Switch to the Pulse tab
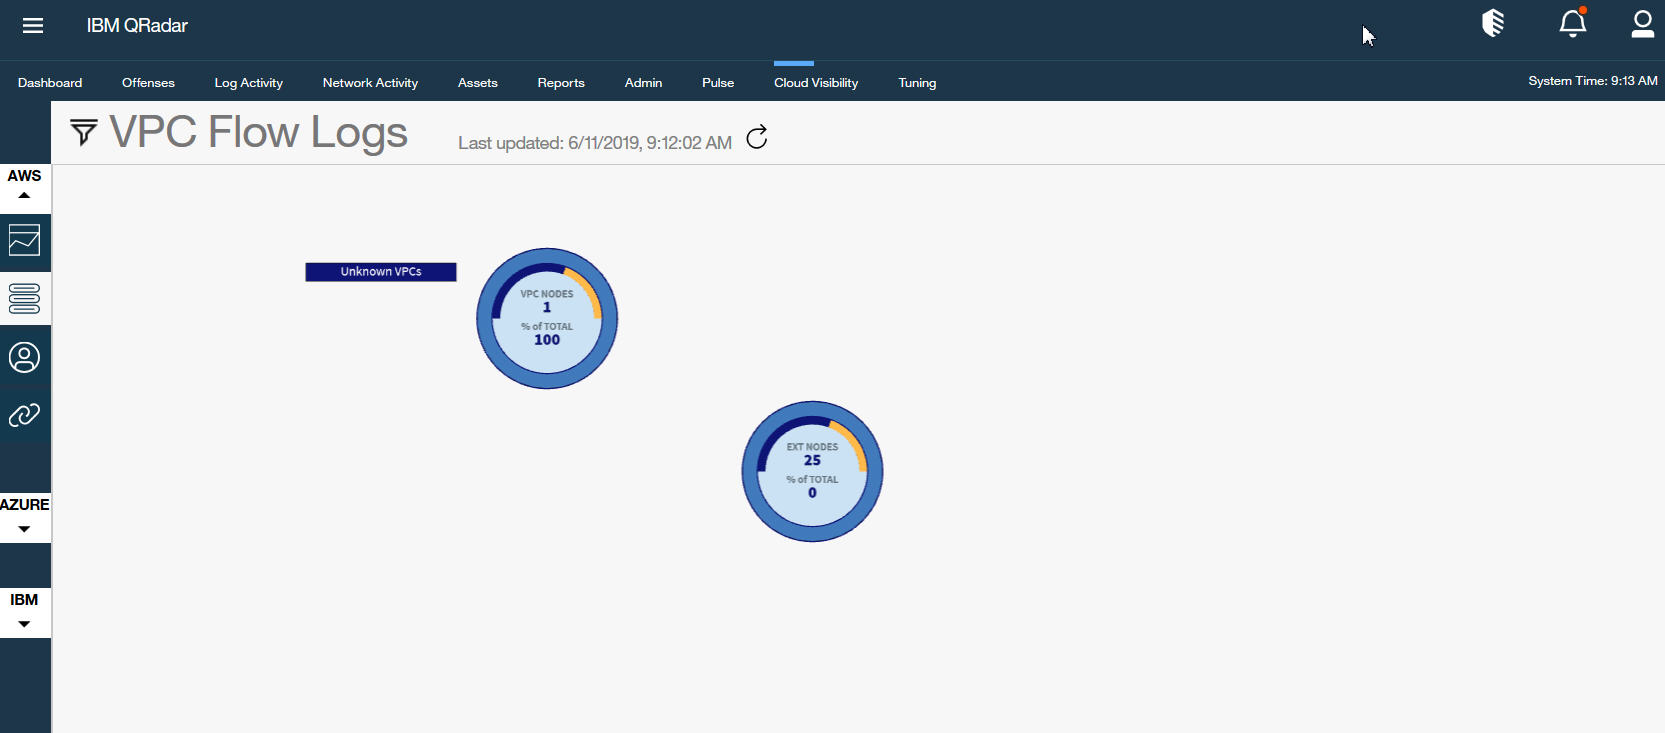The width and height of the screenshot is (1665, 733). [718, 83]
